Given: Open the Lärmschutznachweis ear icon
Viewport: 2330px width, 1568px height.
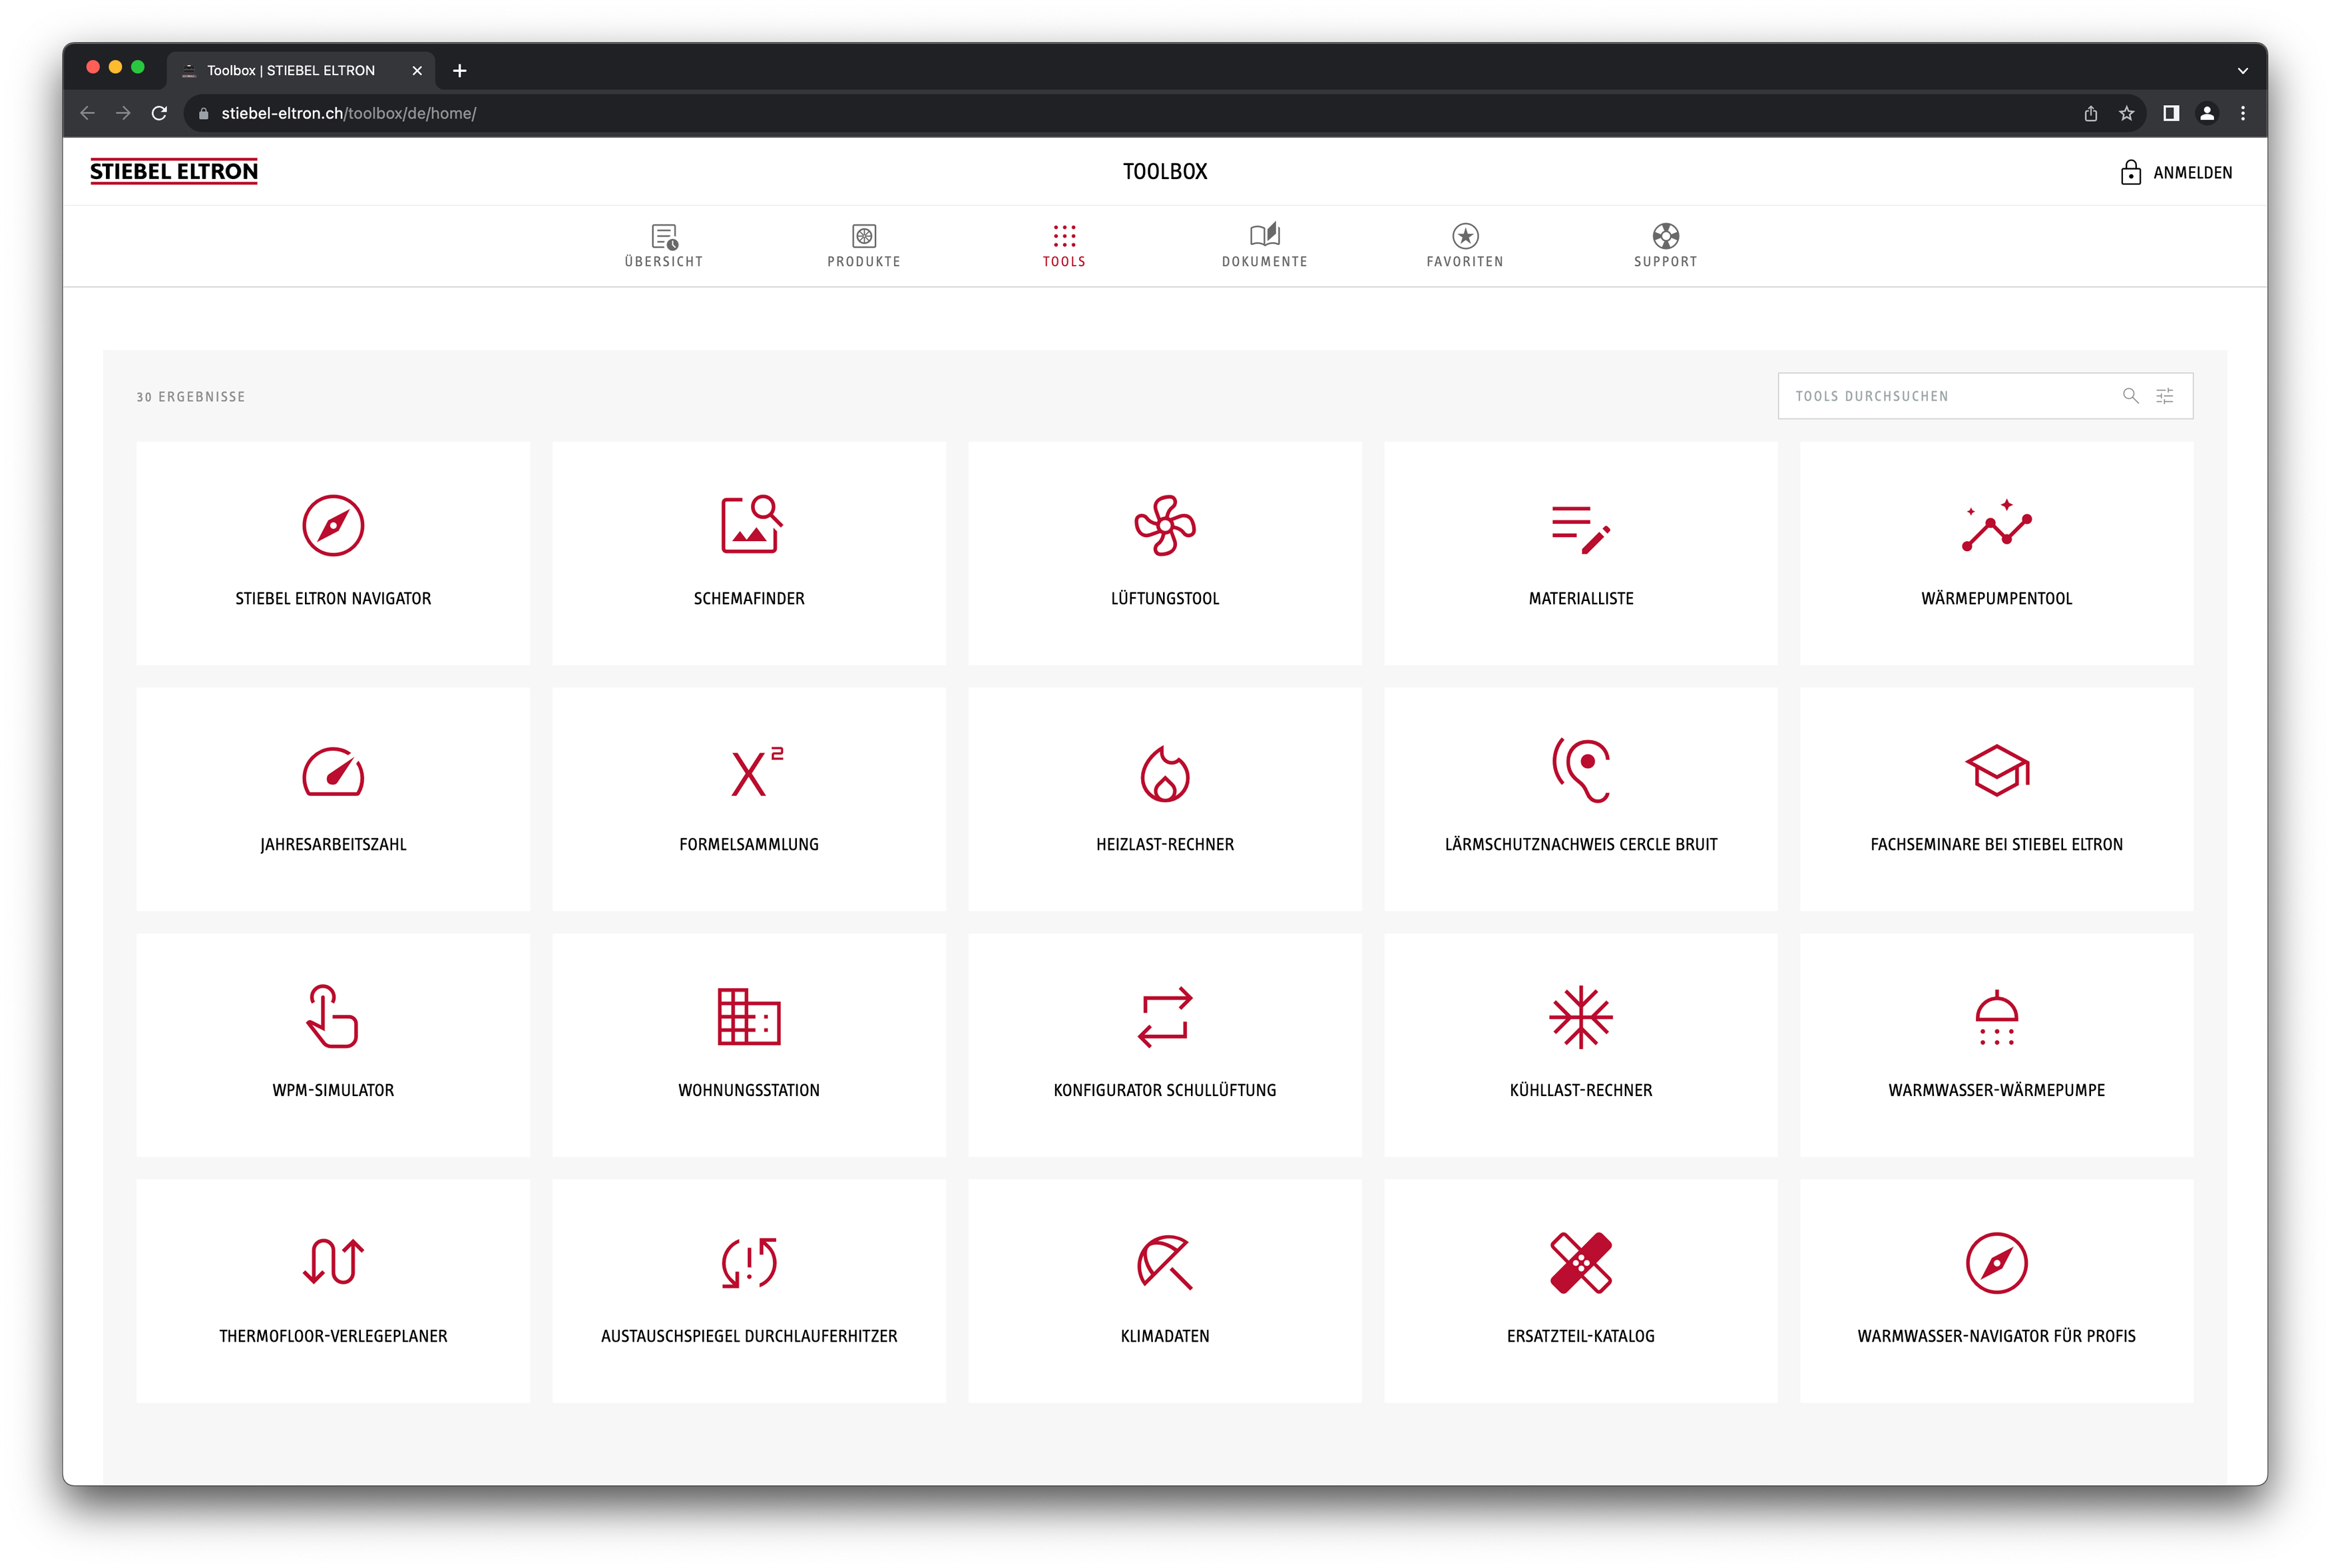Looking at the screenshot, I should (1581, 770).
